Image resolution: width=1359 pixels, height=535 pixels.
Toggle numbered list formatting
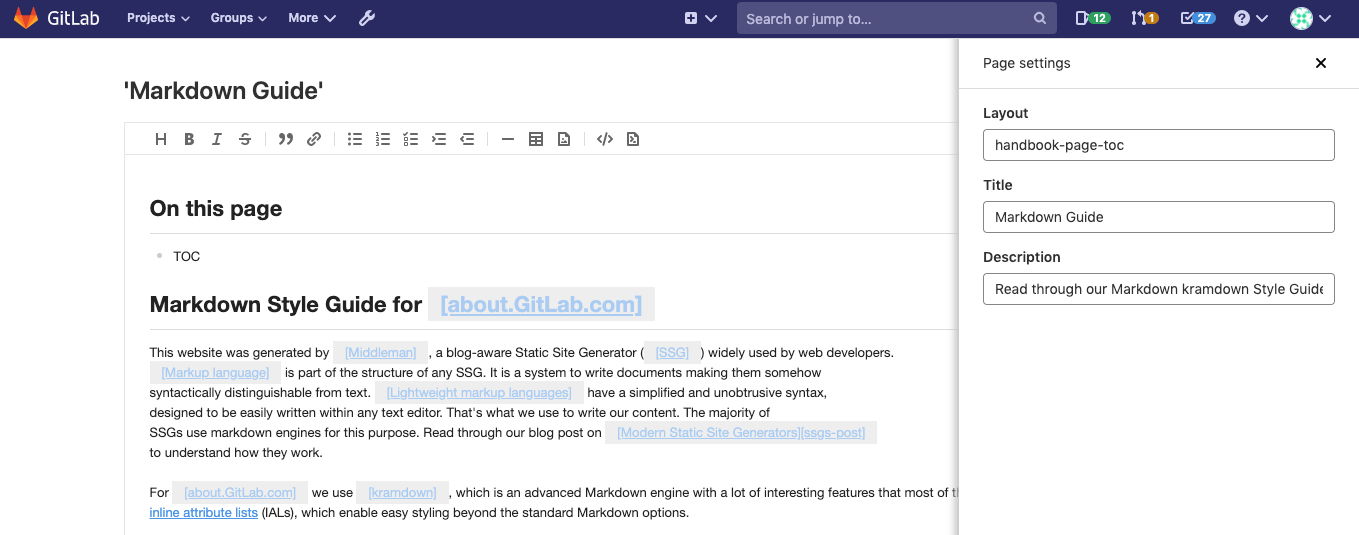[x=382, y=140]
